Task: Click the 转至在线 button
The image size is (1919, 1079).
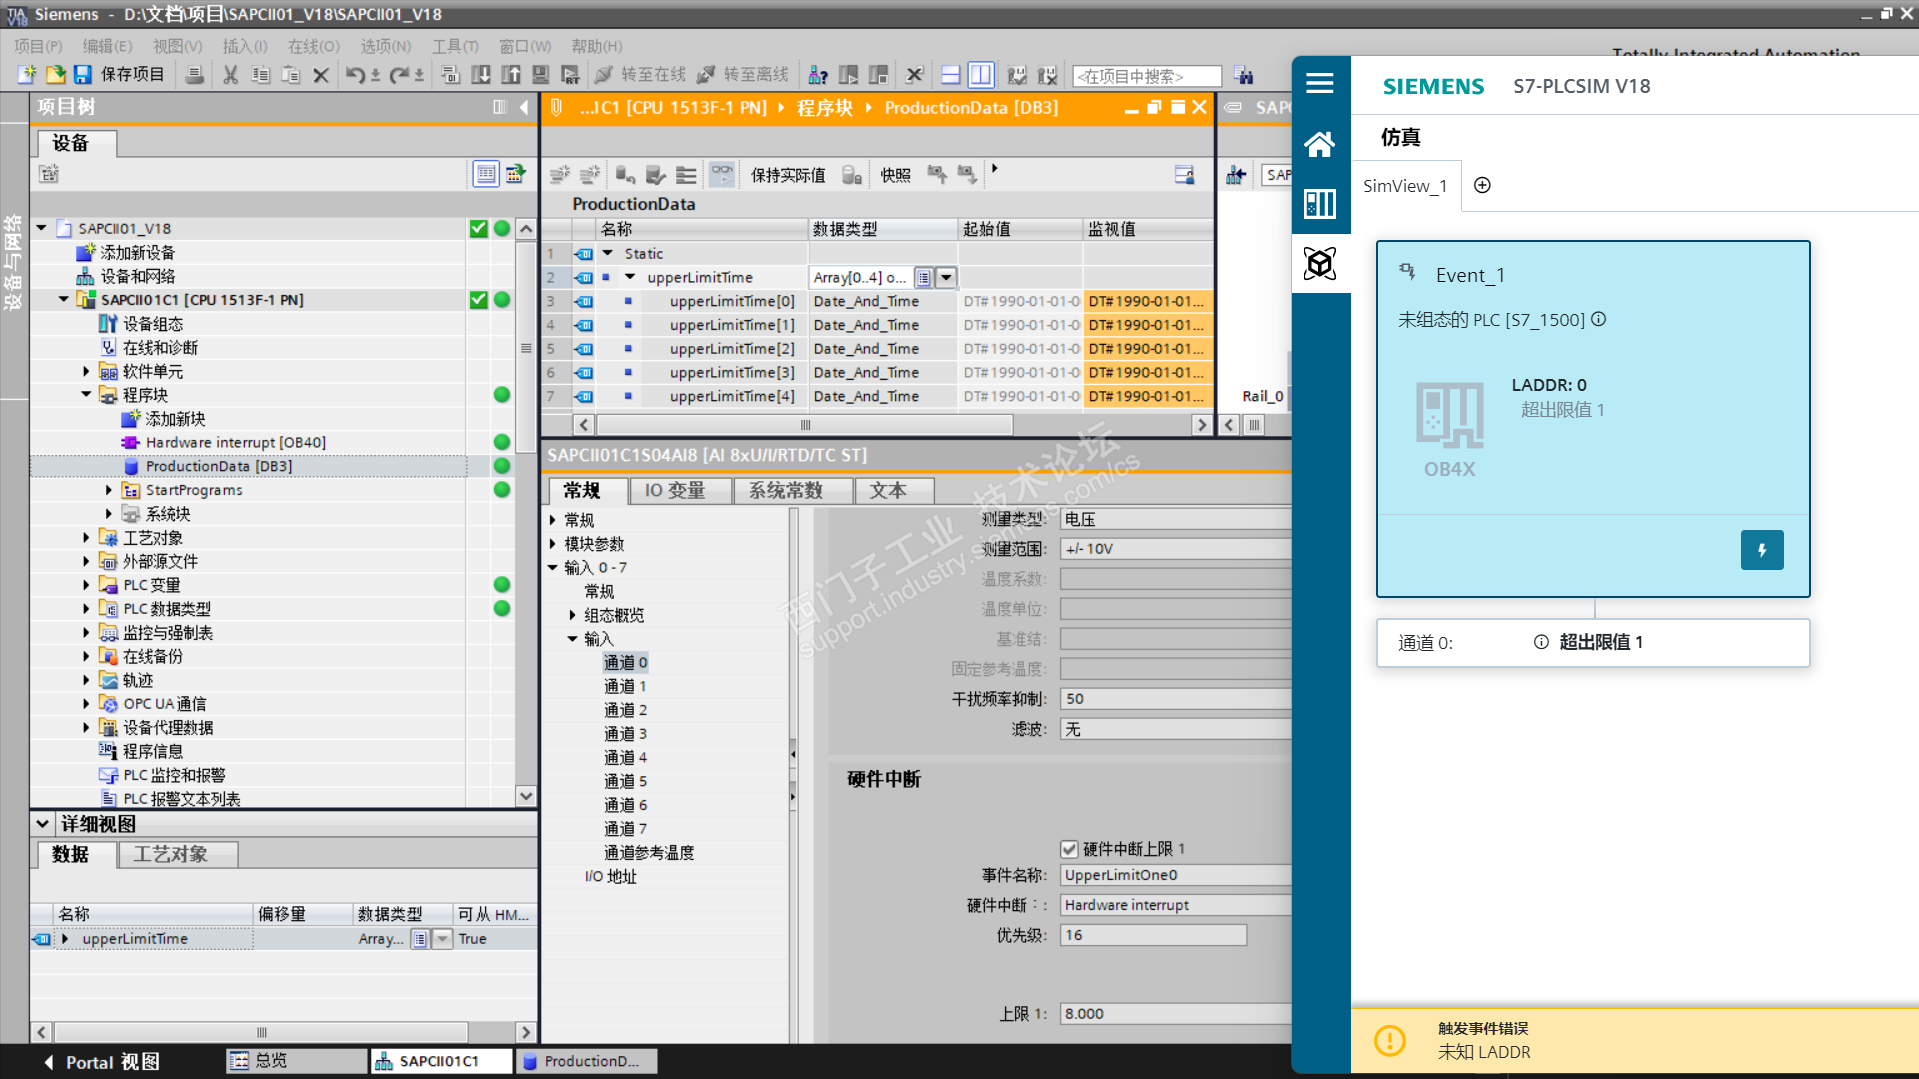Action: 641,75
